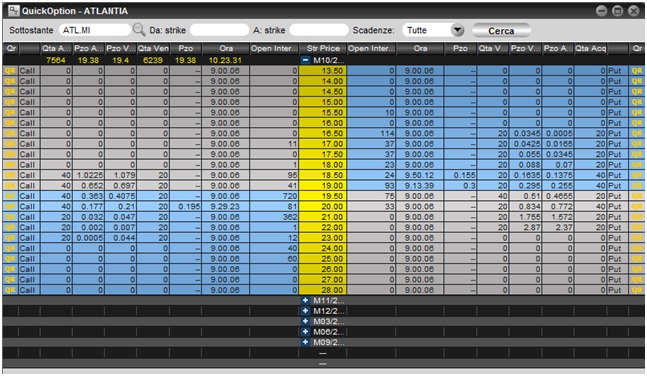Click QR icon for the 23.00 Call

click(x=10, y=238)
